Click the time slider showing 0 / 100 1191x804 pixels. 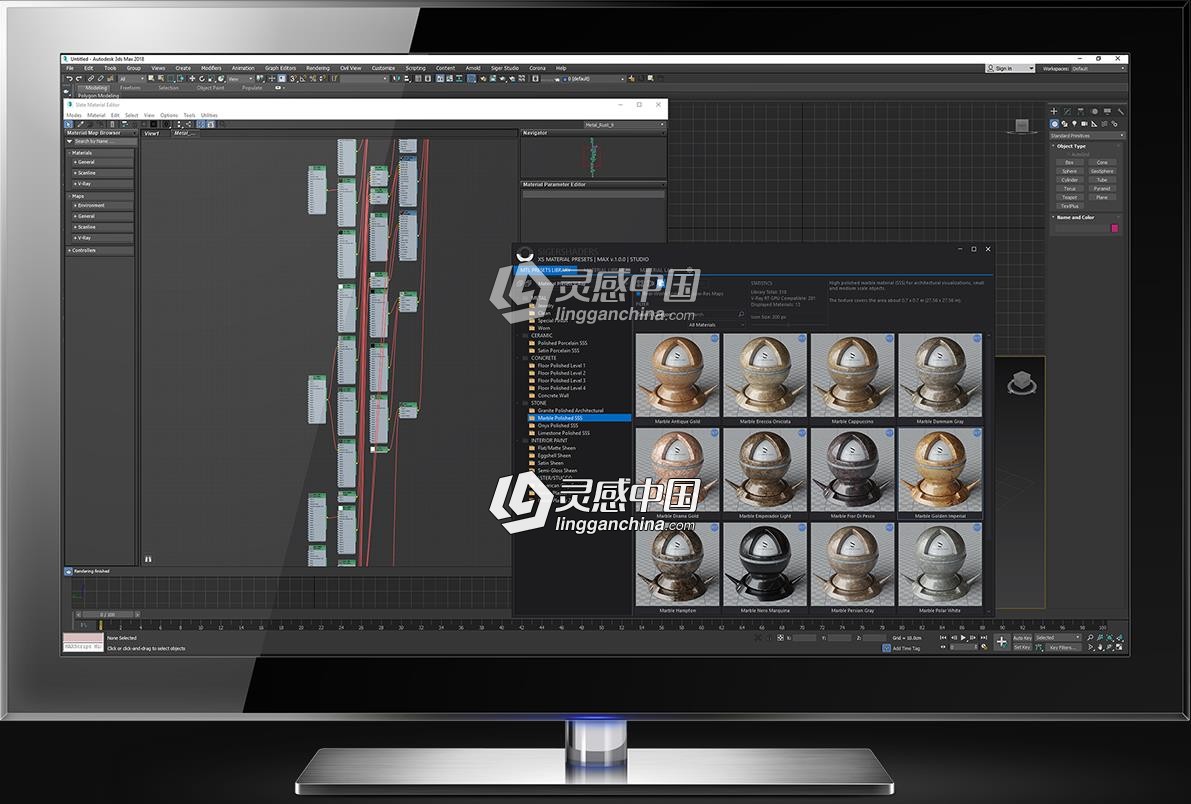coord(107,614)
